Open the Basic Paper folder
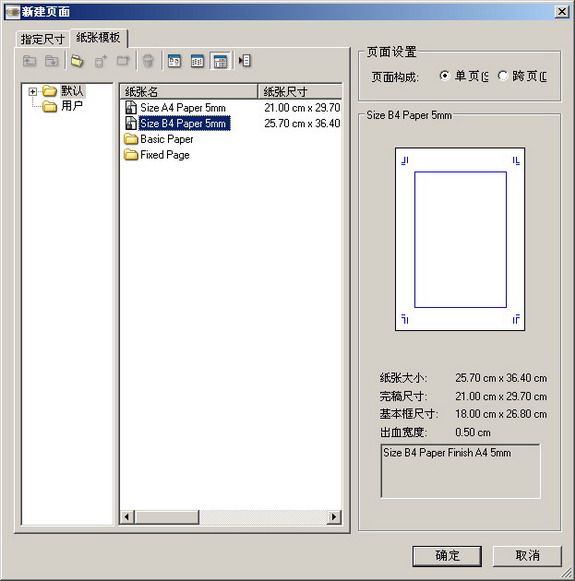 (x=159, y=139)
